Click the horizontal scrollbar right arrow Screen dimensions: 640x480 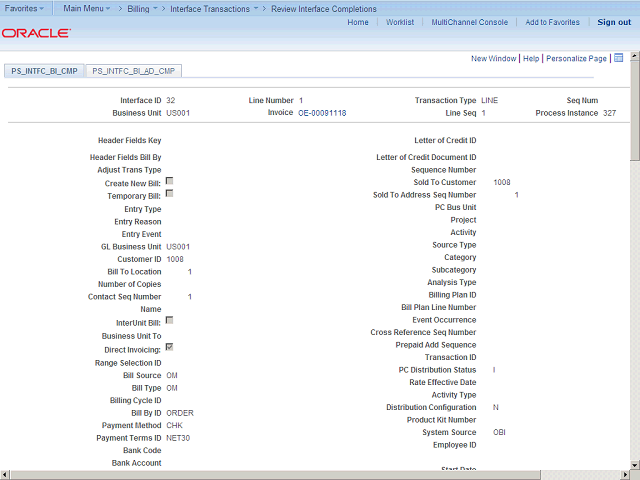tap(626, 475)
